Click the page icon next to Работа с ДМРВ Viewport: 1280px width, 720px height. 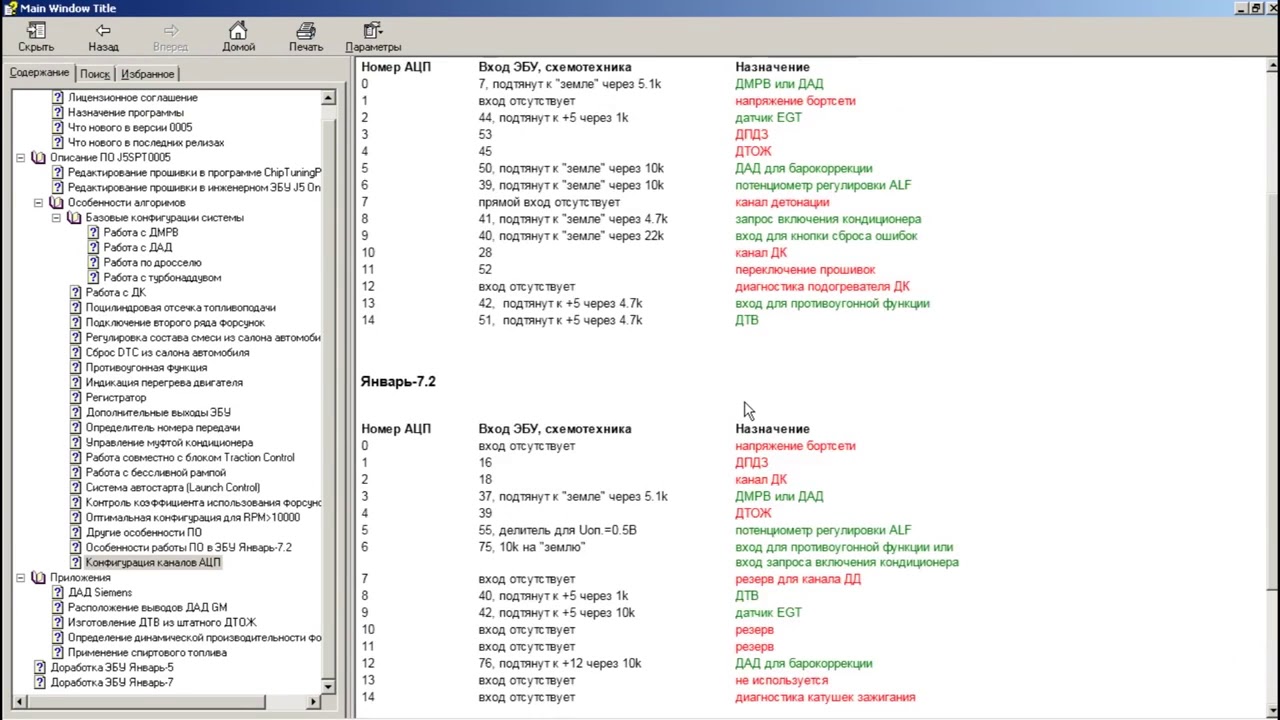pyautogui.click(x=94, y=233)
